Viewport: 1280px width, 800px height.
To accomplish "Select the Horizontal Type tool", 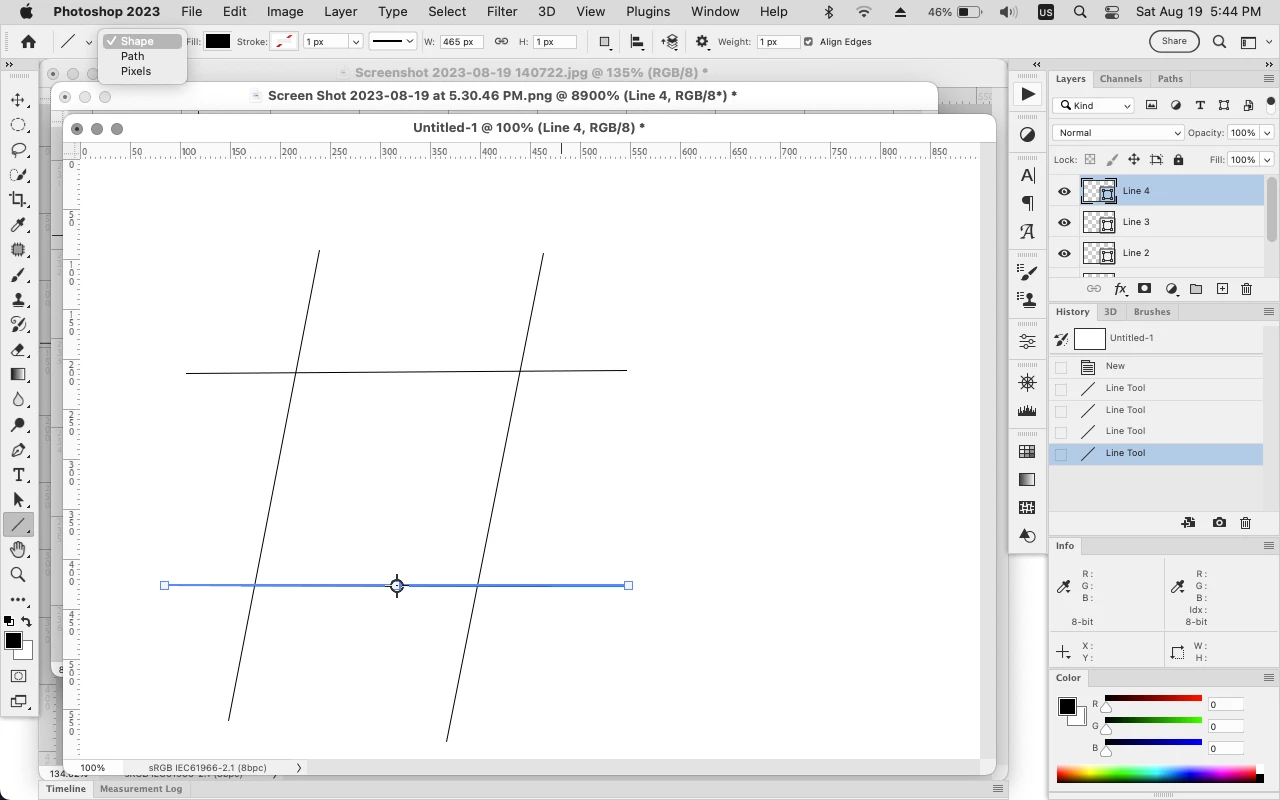I will 18,475.
